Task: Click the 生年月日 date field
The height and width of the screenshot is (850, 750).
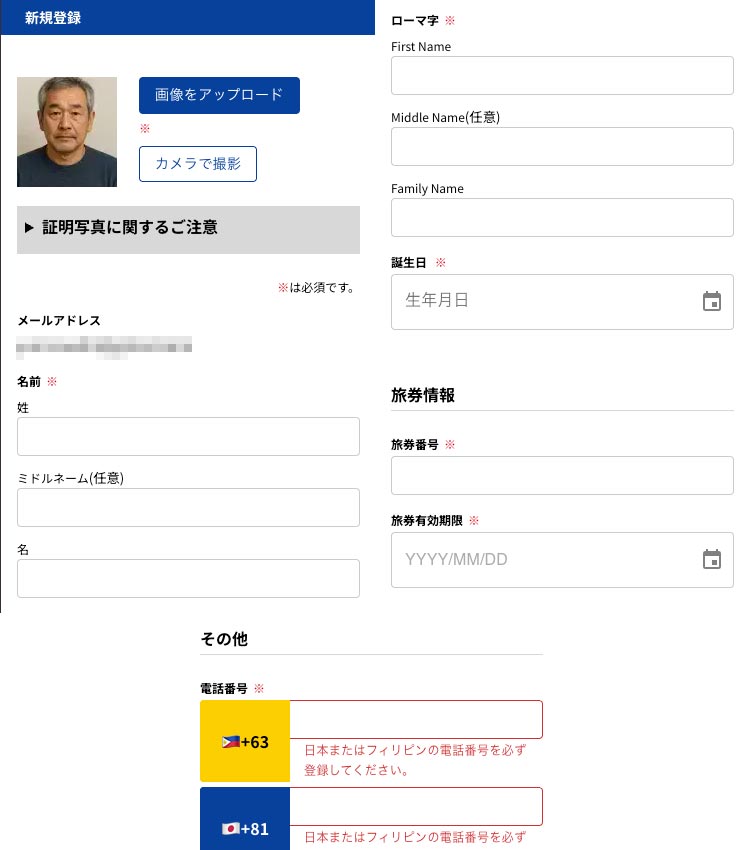Action: click(545, 302)
